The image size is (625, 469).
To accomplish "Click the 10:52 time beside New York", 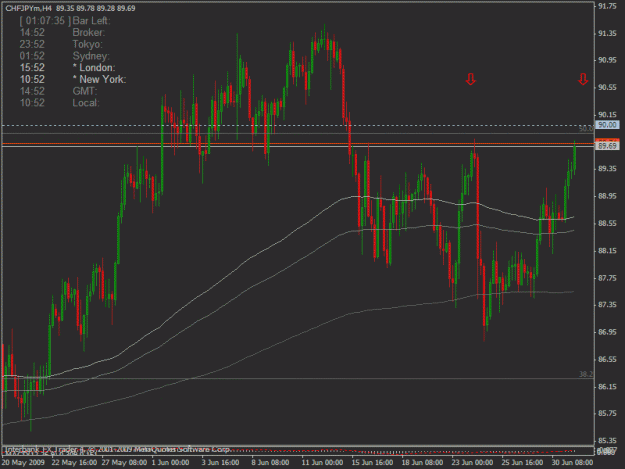I will click(x=32, y=79).
